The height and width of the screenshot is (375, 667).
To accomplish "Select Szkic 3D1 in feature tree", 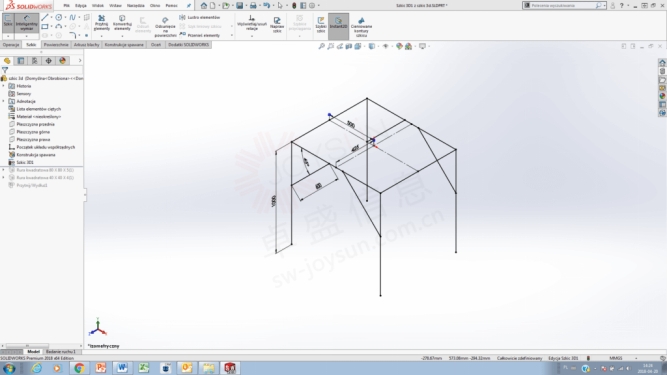I will coord(25,162).
